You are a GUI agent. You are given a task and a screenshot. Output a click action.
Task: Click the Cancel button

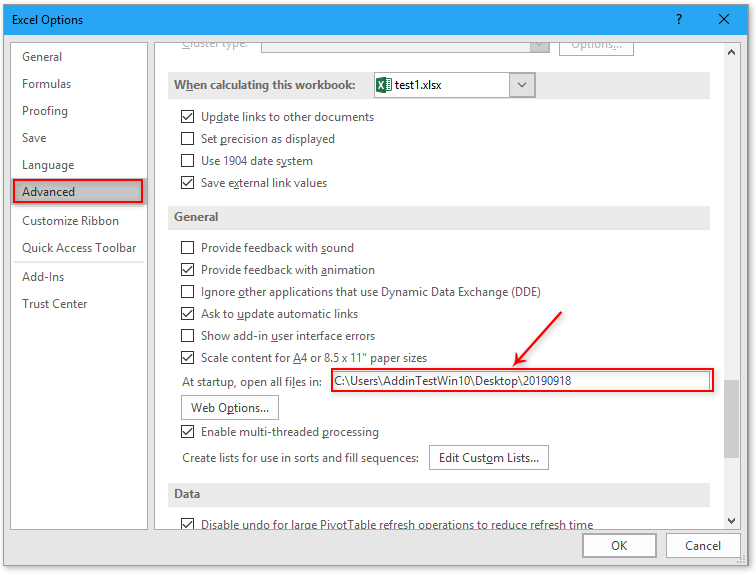click(703, 546)
